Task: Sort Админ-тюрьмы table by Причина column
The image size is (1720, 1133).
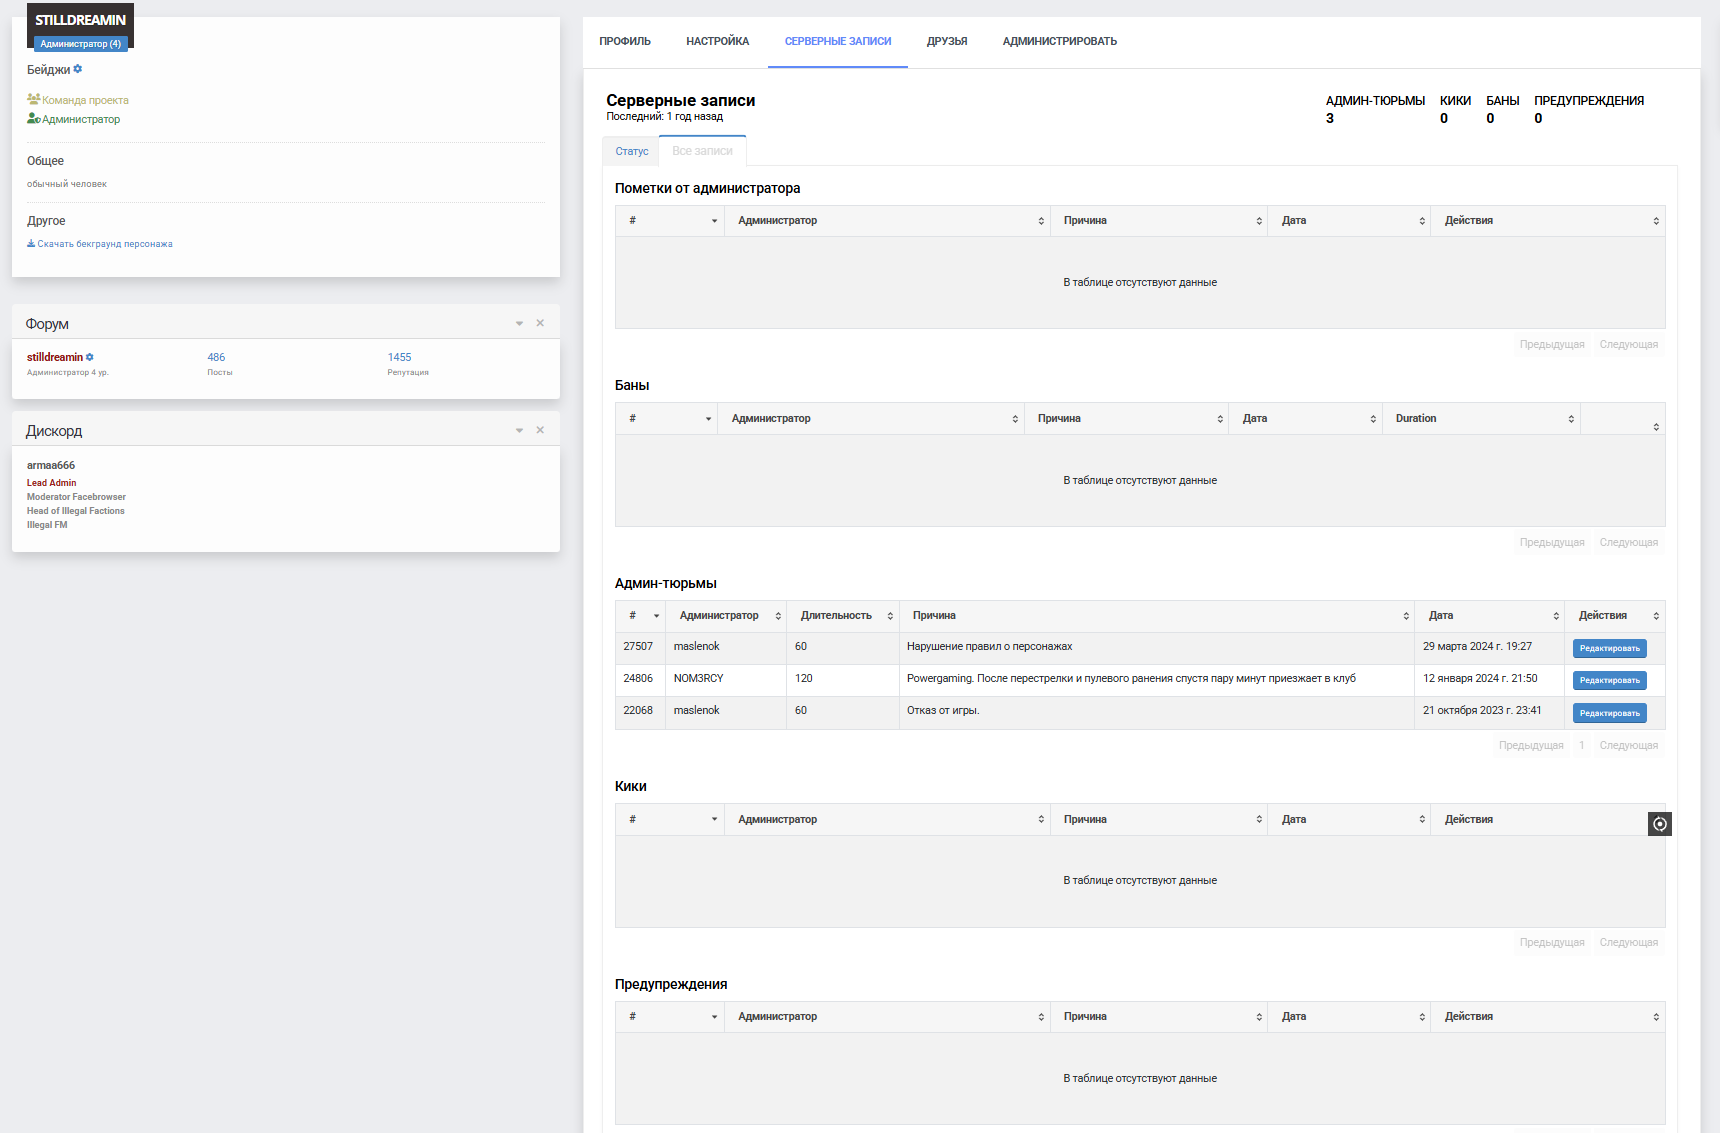Action: click(x=1157, y=616)
